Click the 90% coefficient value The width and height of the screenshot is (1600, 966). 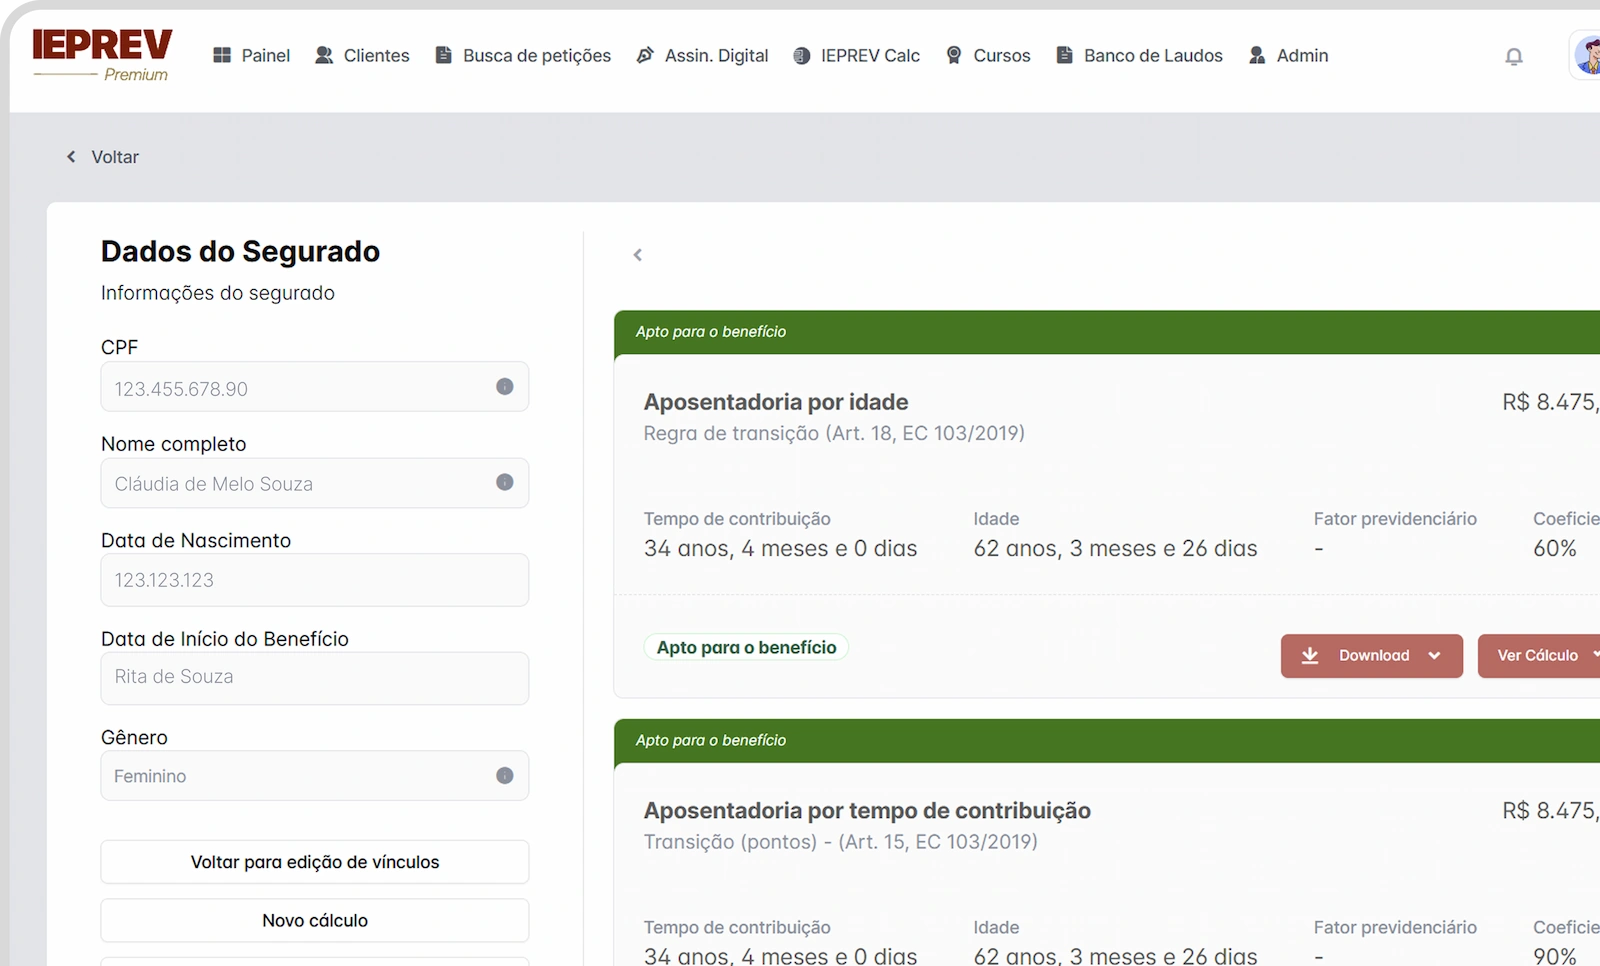tap(1555, 956)
